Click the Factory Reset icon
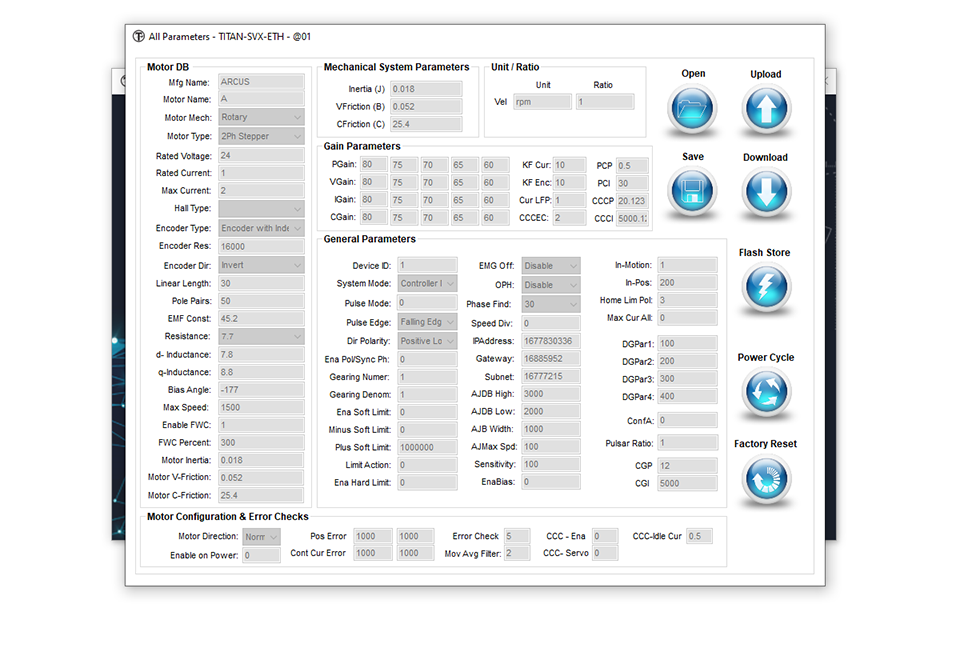This screenshot has width=968, height=646. tap(765, 481)
